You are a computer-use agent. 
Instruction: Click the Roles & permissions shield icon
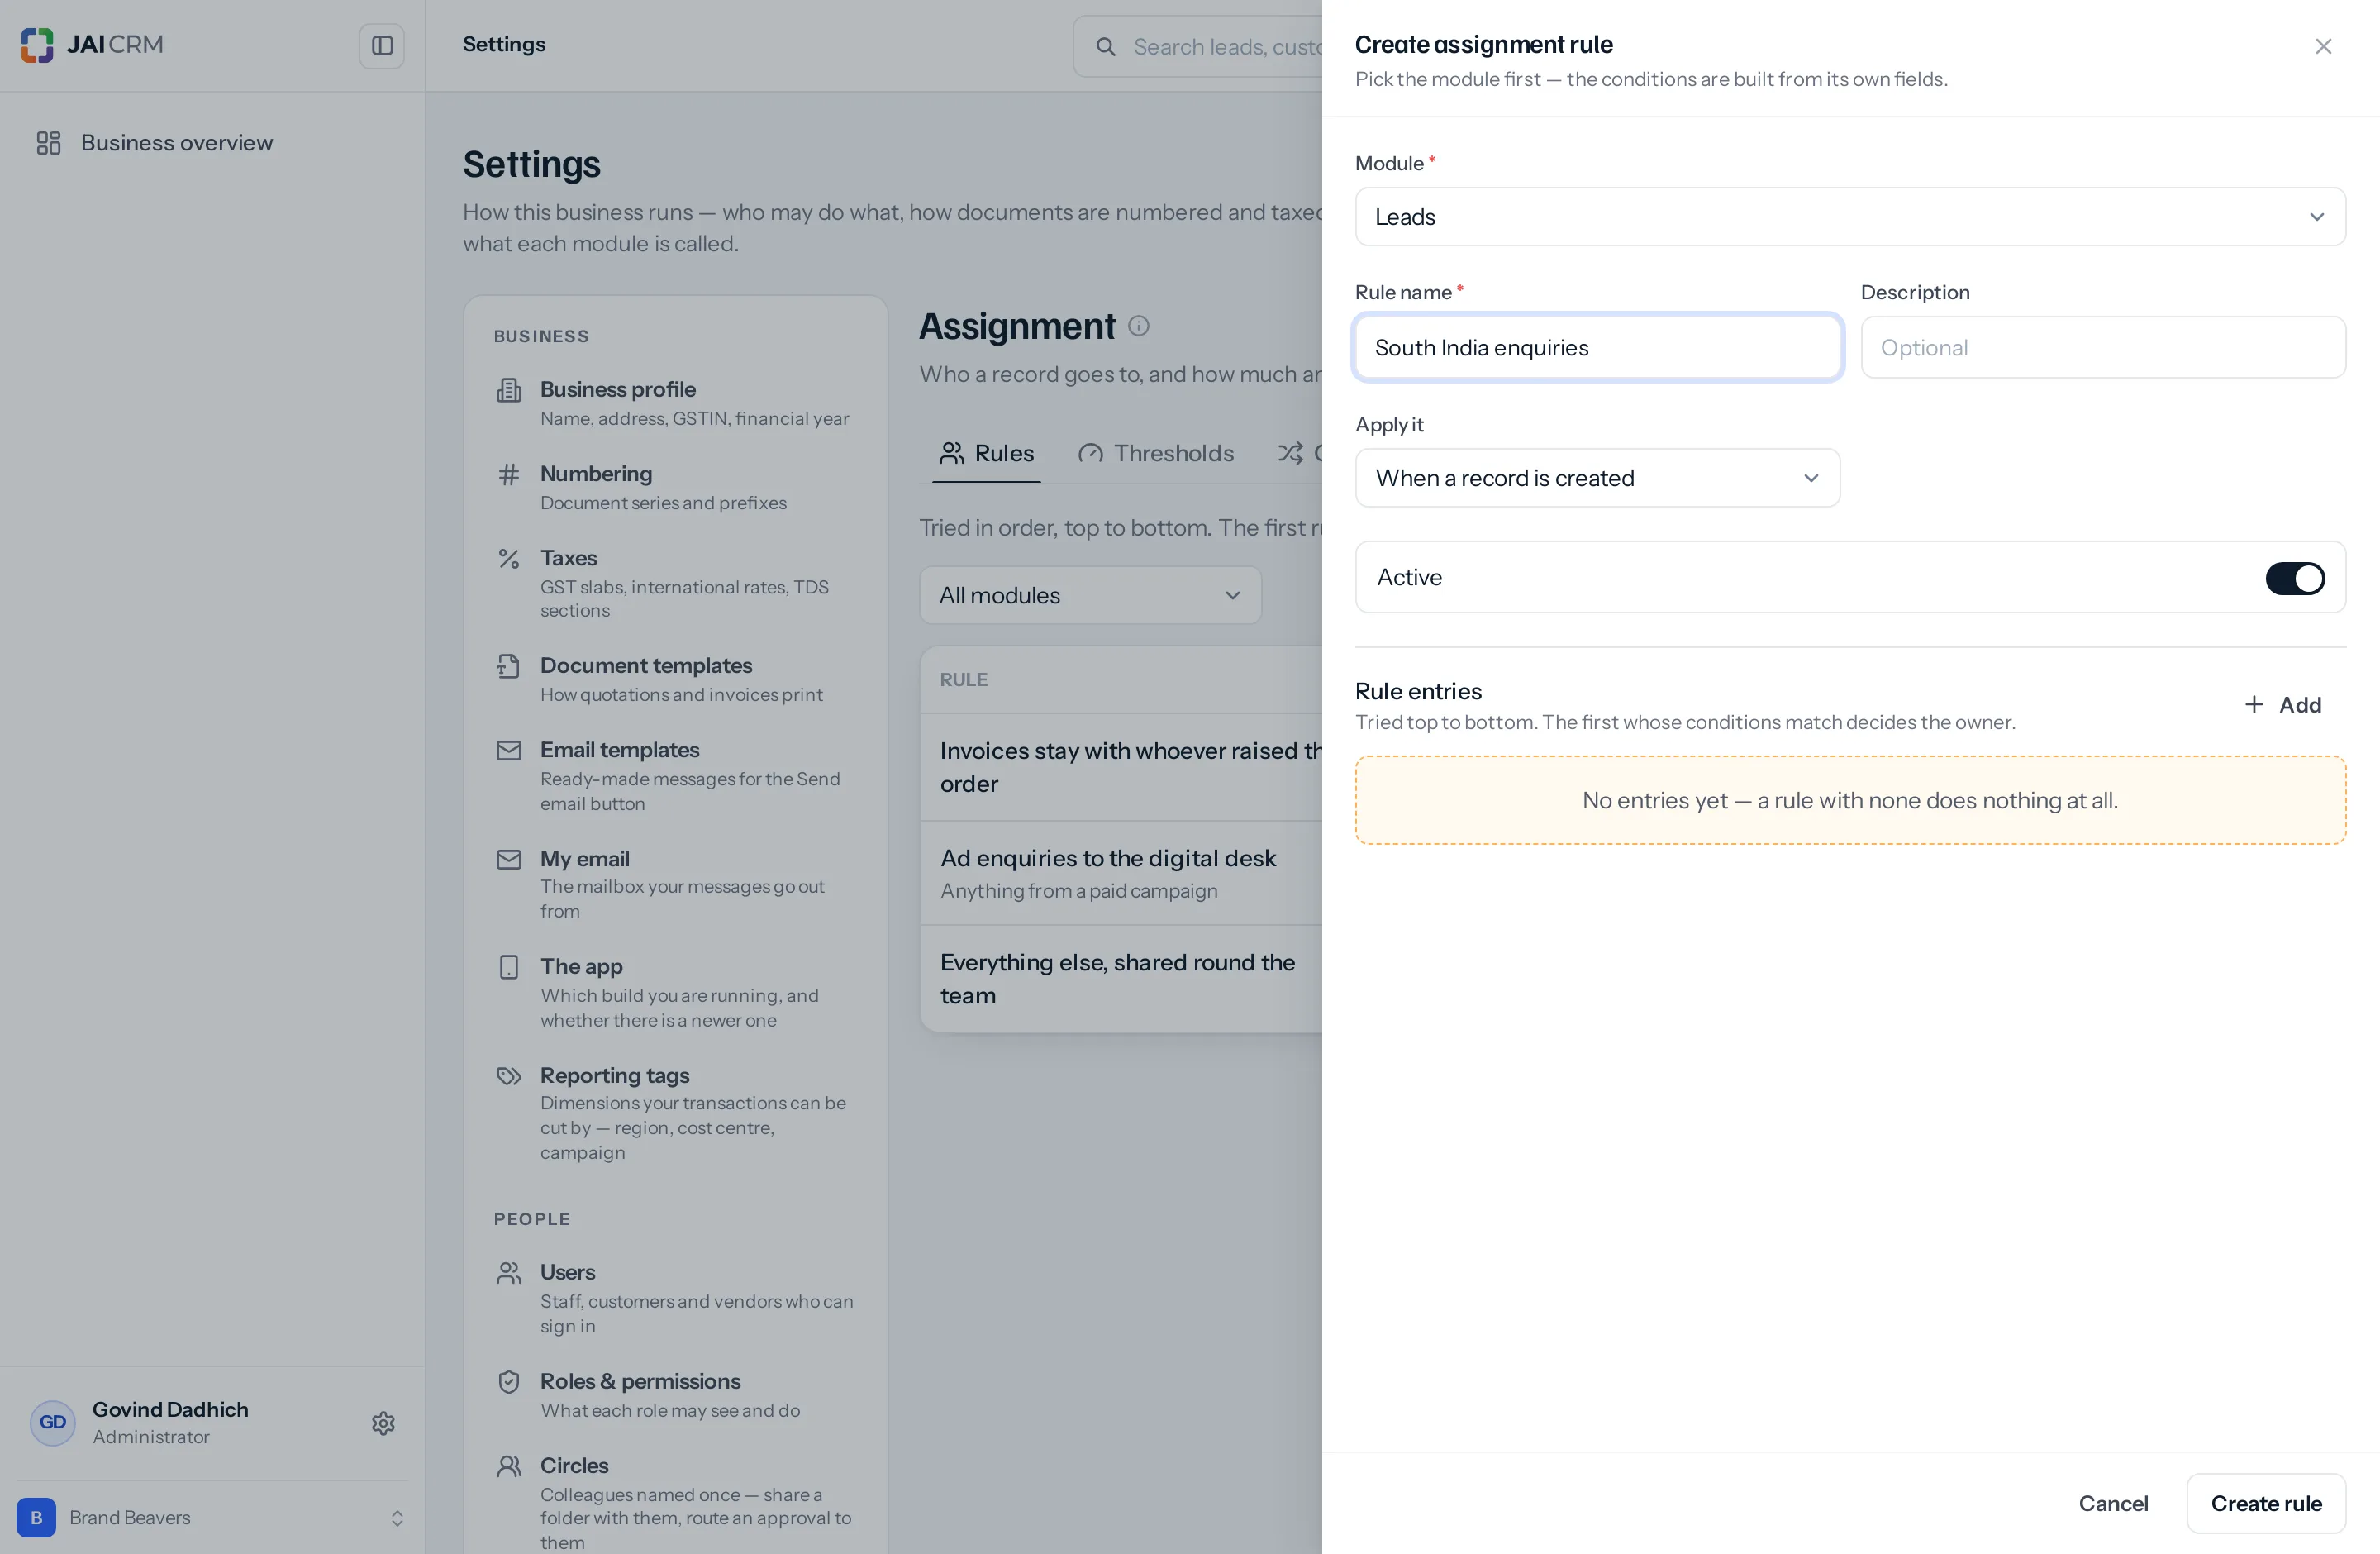(509, 1382)
